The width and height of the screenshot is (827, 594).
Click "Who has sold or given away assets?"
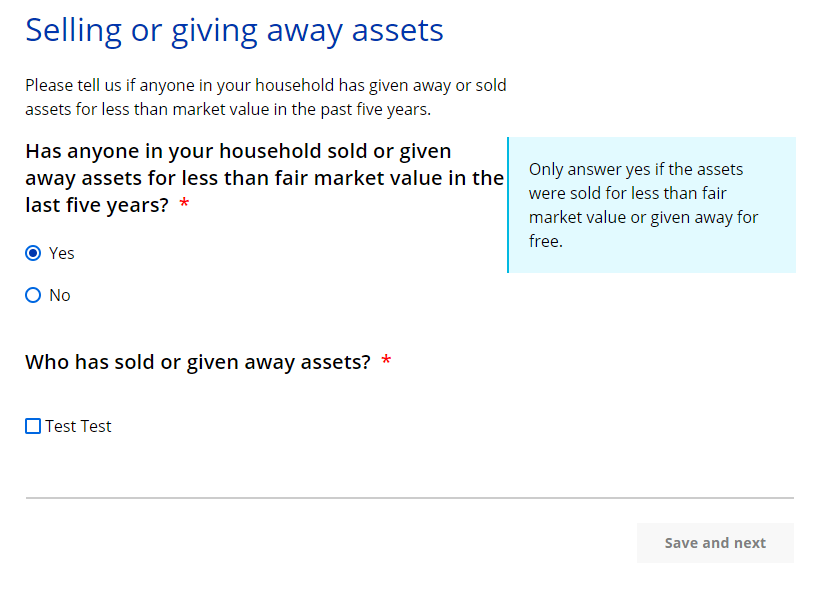(x=198, y=362)
